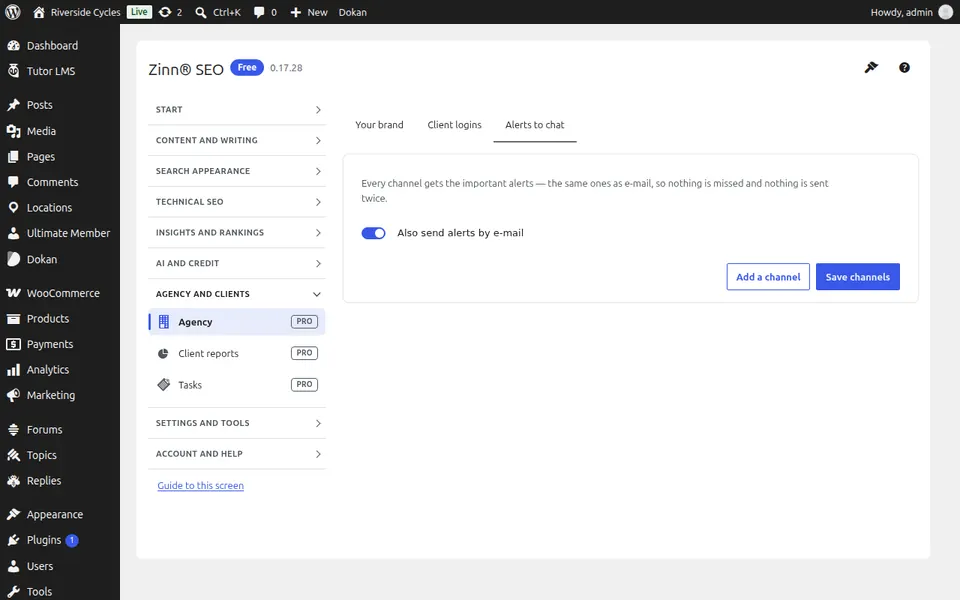Open the Tasks menu item
The image size is (960, 600).
point(237,385)
